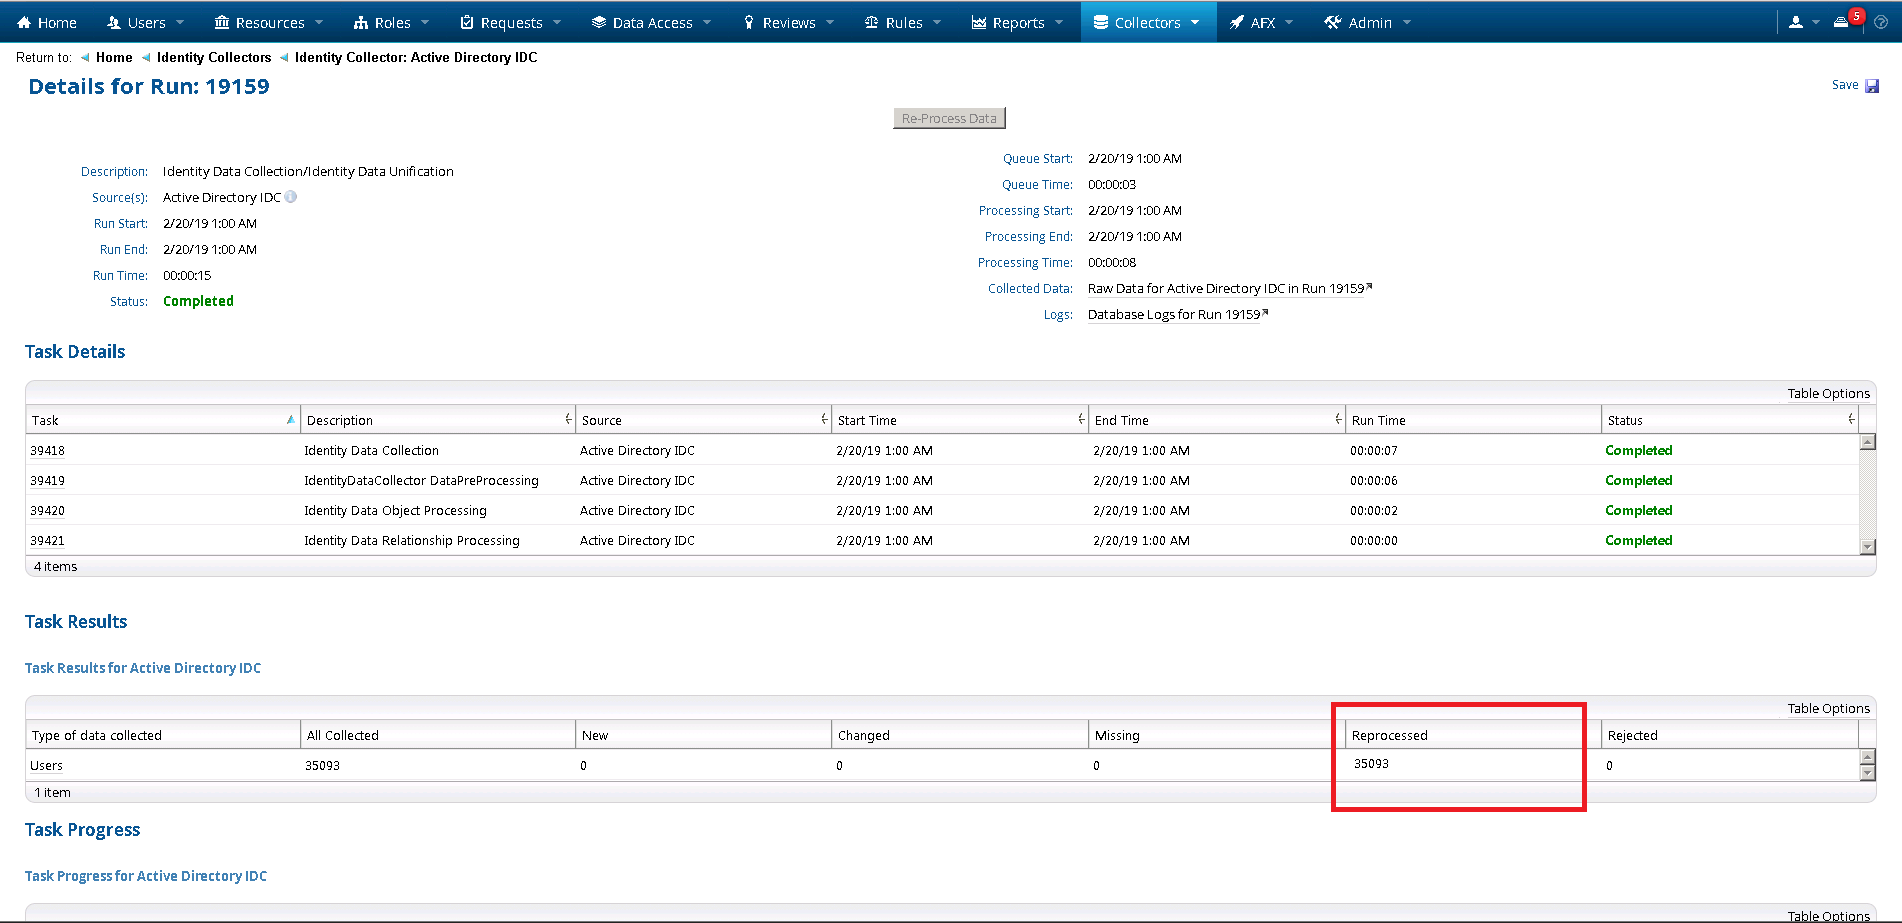
Task: Open task 39418 details link
Action: pyautogui.click(x=47, y=451)
